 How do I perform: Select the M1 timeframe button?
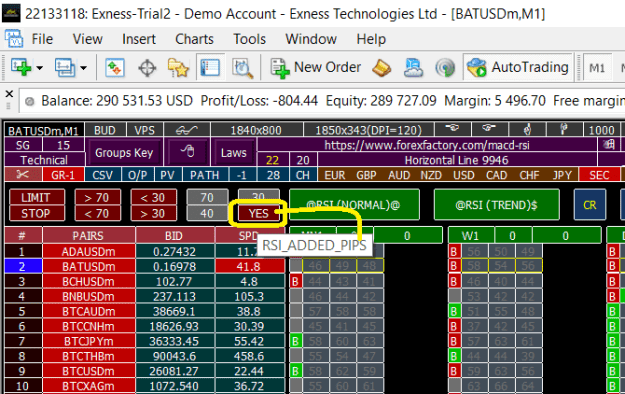tap(597, 68)
